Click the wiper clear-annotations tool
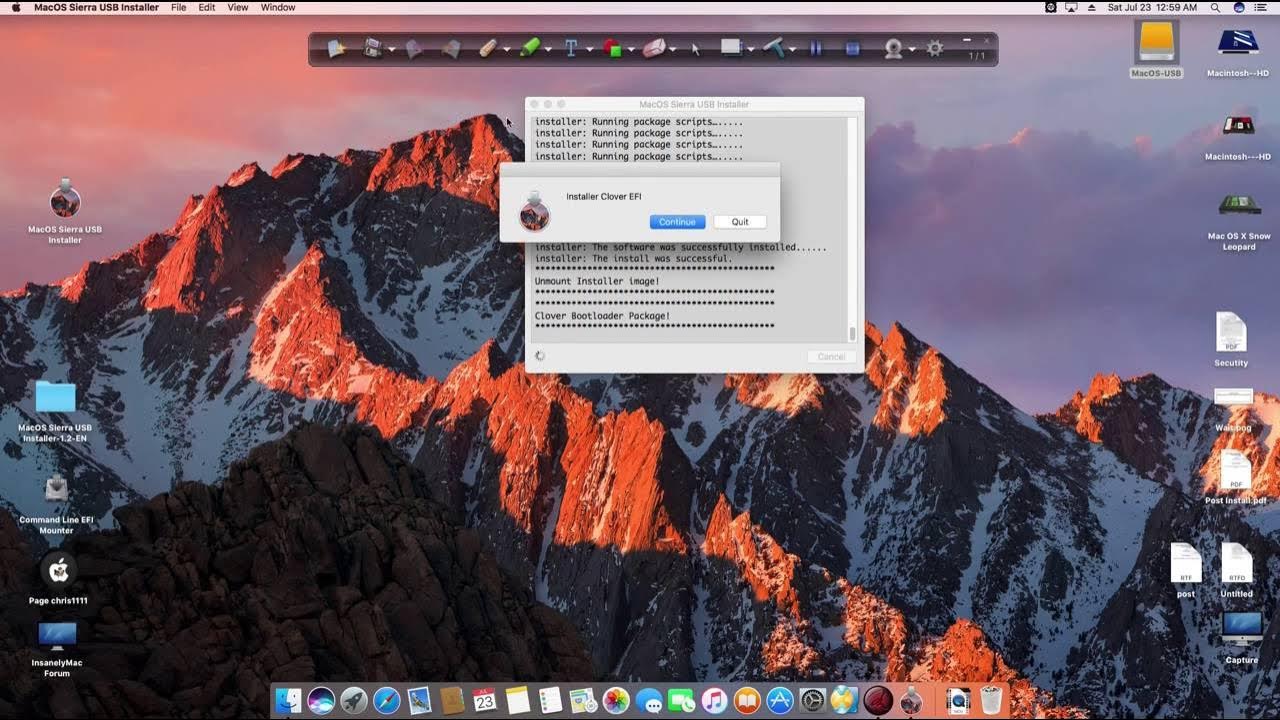 point(775,48)
